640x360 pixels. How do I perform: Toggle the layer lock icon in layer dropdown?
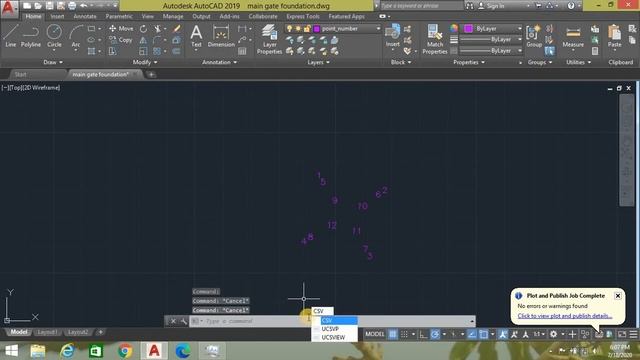pos(307,29)
